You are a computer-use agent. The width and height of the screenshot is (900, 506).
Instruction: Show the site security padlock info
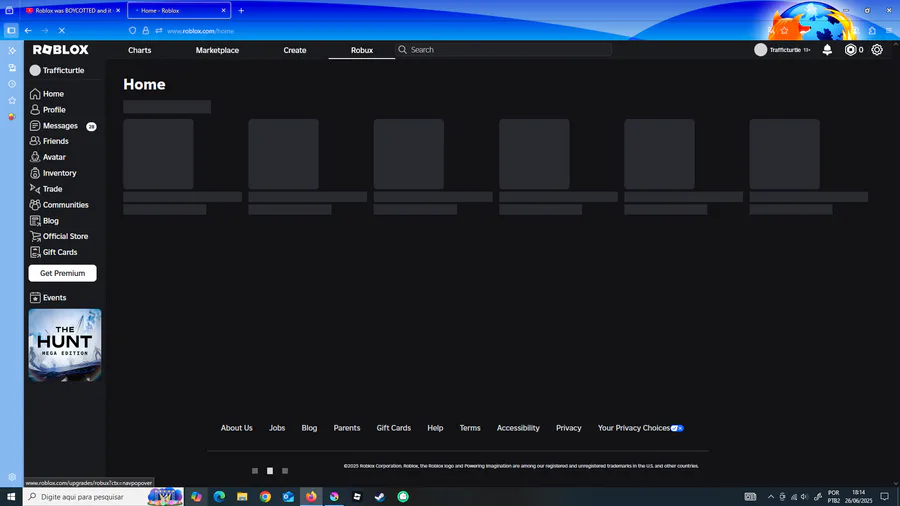[x=146, y=31]
